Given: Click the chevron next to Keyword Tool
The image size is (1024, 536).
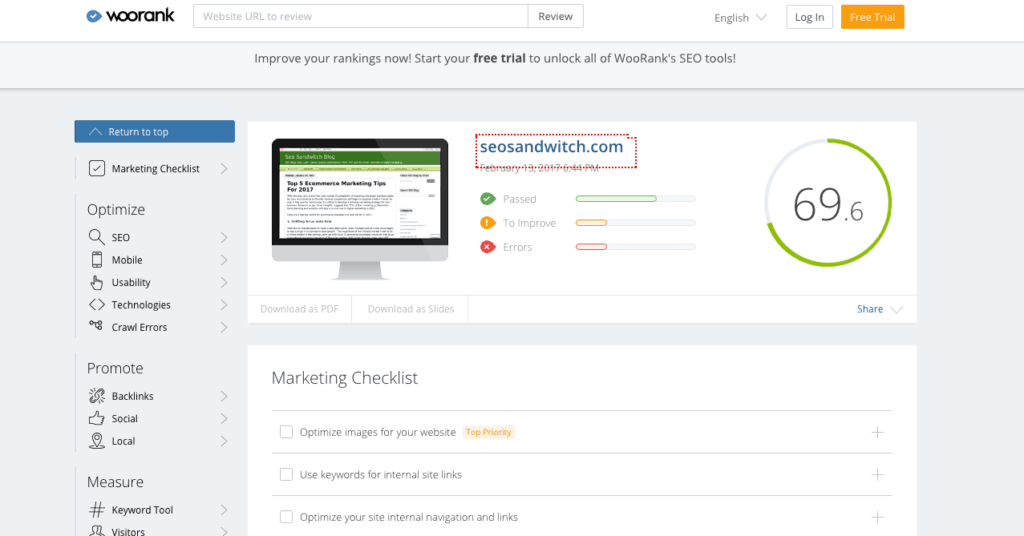Looking at the screenshot, I should pyautogui.click(x=224, y=509).
